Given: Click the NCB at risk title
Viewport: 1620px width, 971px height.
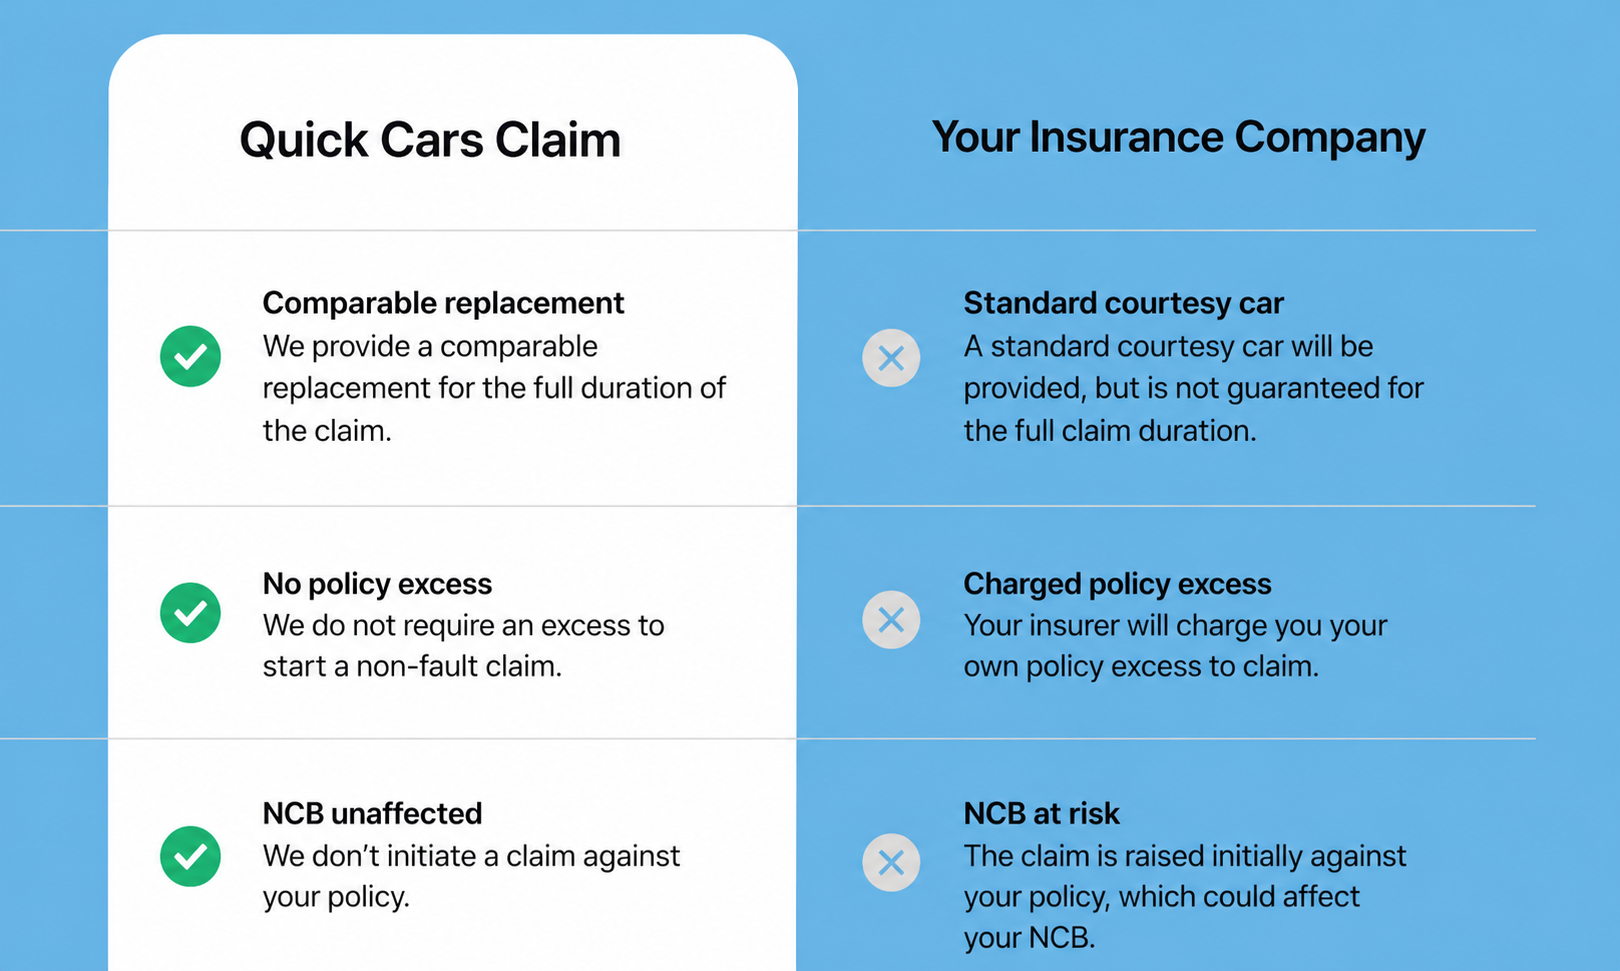Looking at the screenshot, I should tap(1041, 813).
